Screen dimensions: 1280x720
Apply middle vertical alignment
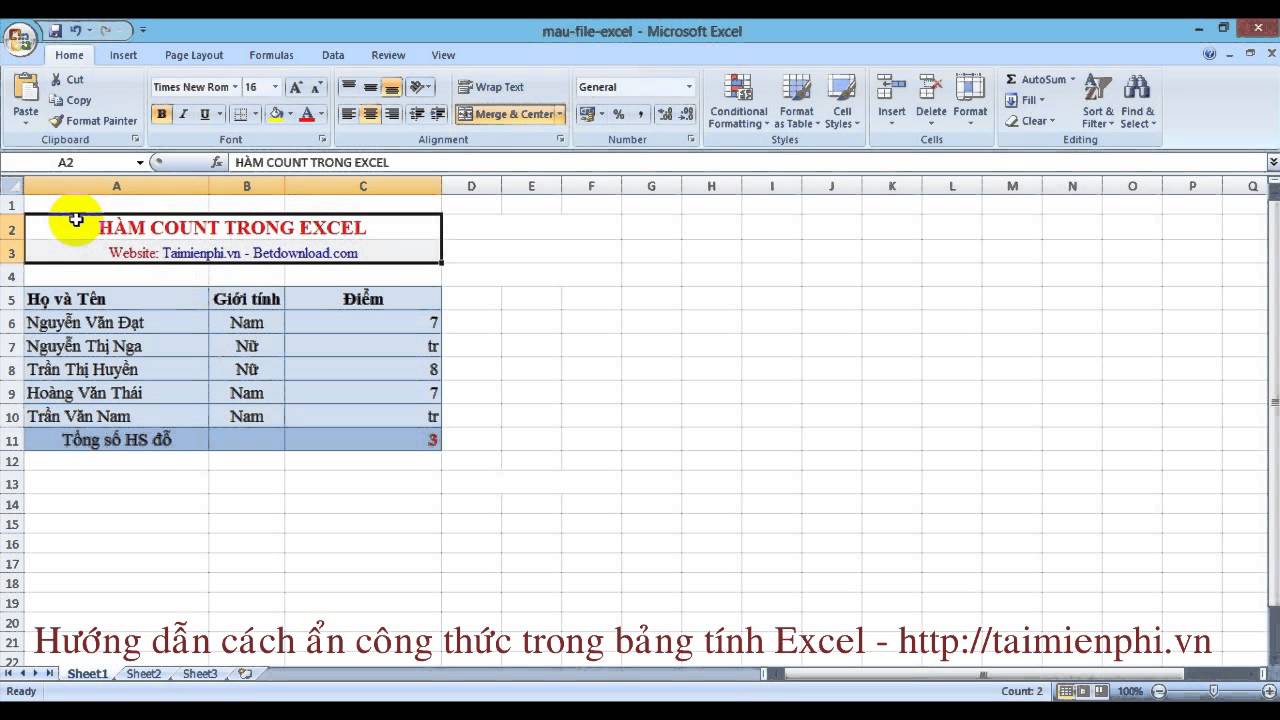(370, 87)
